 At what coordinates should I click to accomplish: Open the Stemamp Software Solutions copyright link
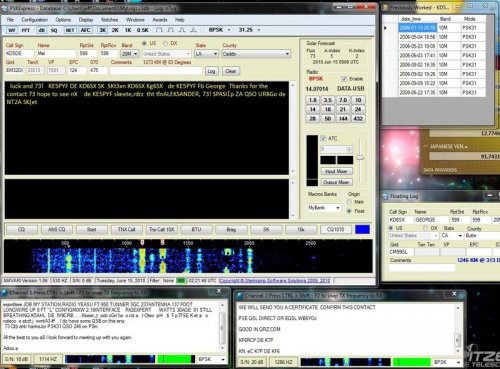(275, 281)
